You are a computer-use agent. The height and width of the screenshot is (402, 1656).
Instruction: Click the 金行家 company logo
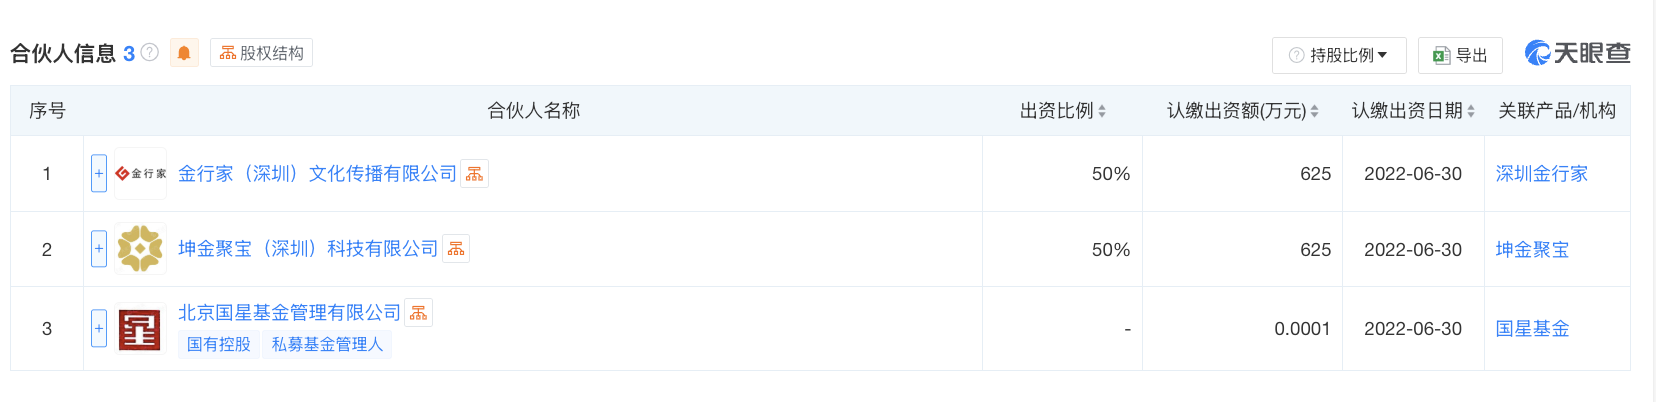(x=140, y=174)
